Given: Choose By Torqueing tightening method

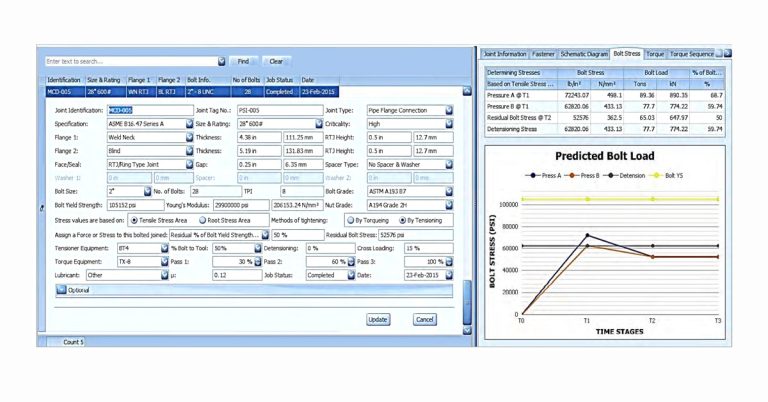Looking at the screenshot, I should click(x=351, y=220).
